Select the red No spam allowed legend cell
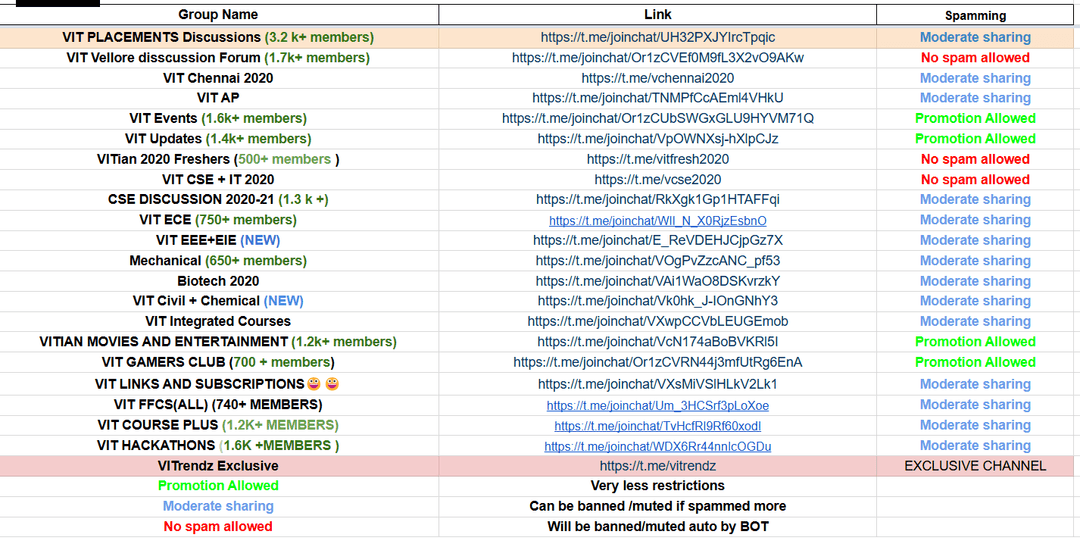 click(x=218, y=527)
